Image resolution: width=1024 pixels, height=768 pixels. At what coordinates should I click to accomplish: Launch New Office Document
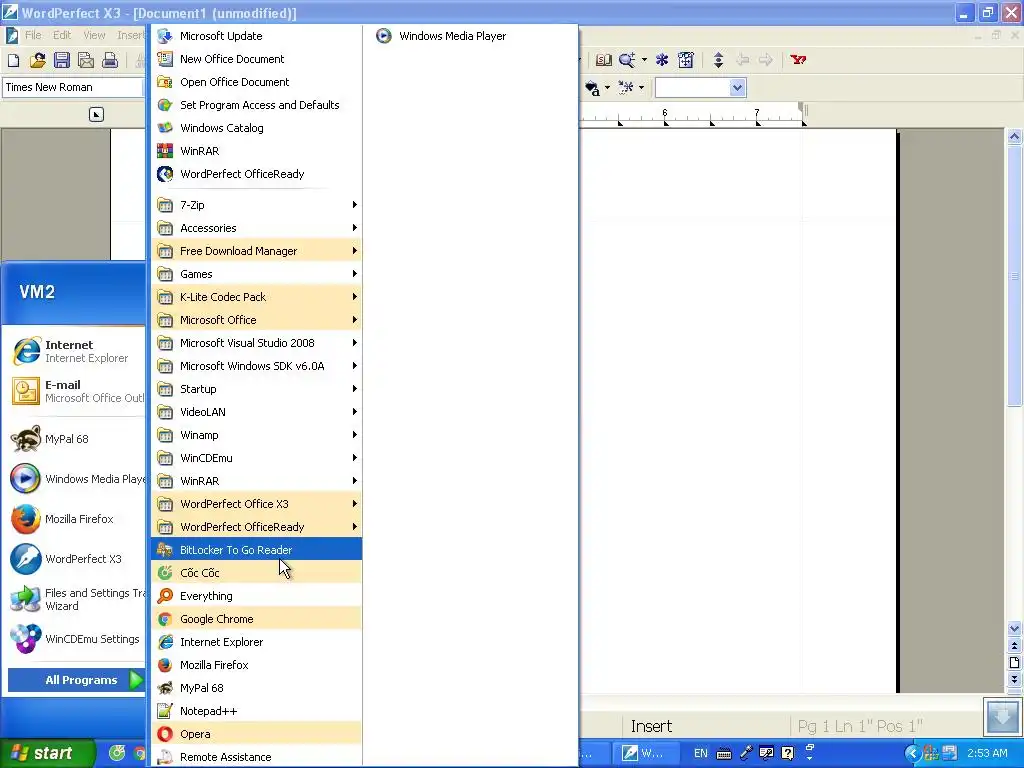coord(256,59)
